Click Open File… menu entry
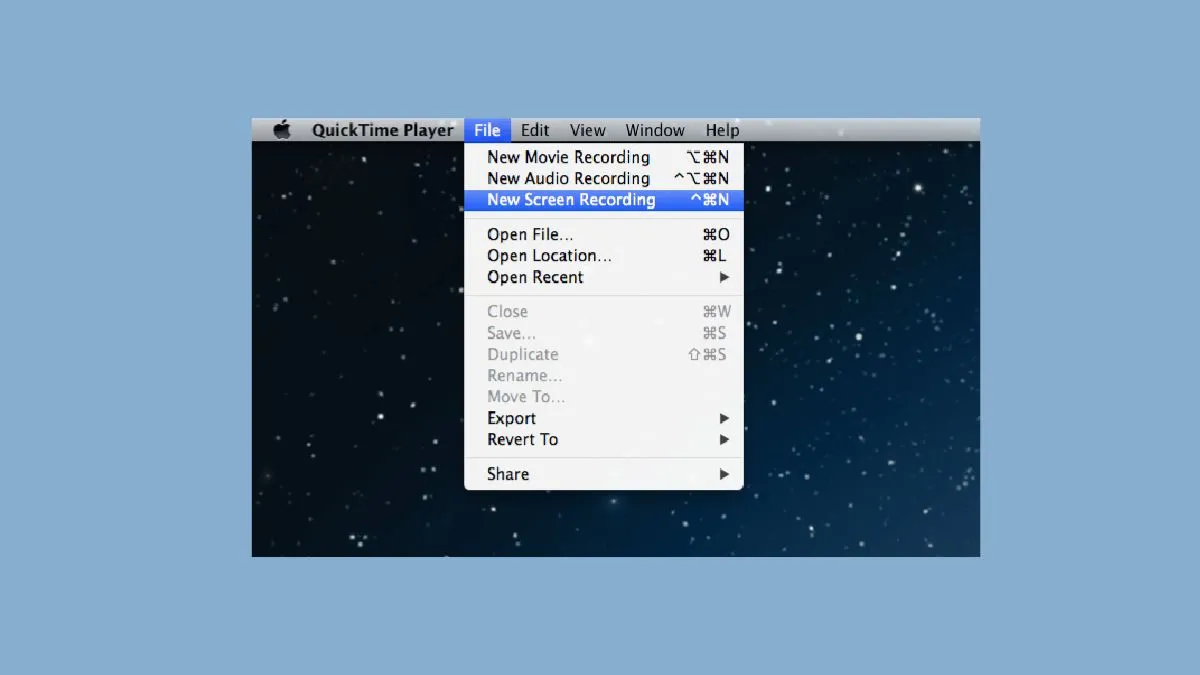The image size is (1200, 675). coord(530,235)
